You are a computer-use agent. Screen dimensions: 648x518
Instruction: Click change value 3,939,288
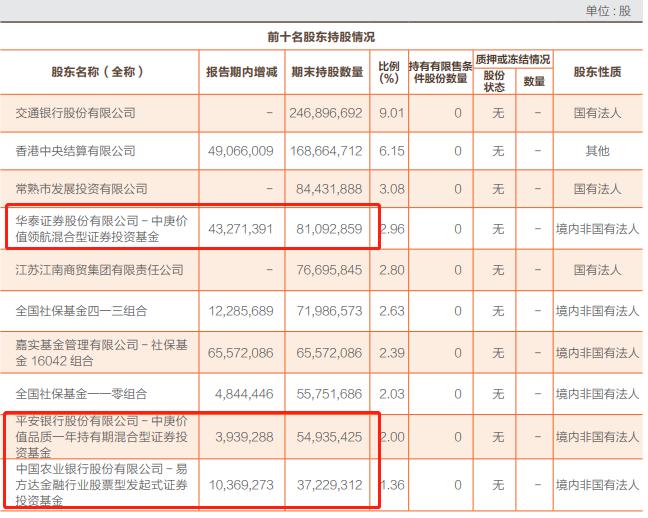[x=244, y=437]
